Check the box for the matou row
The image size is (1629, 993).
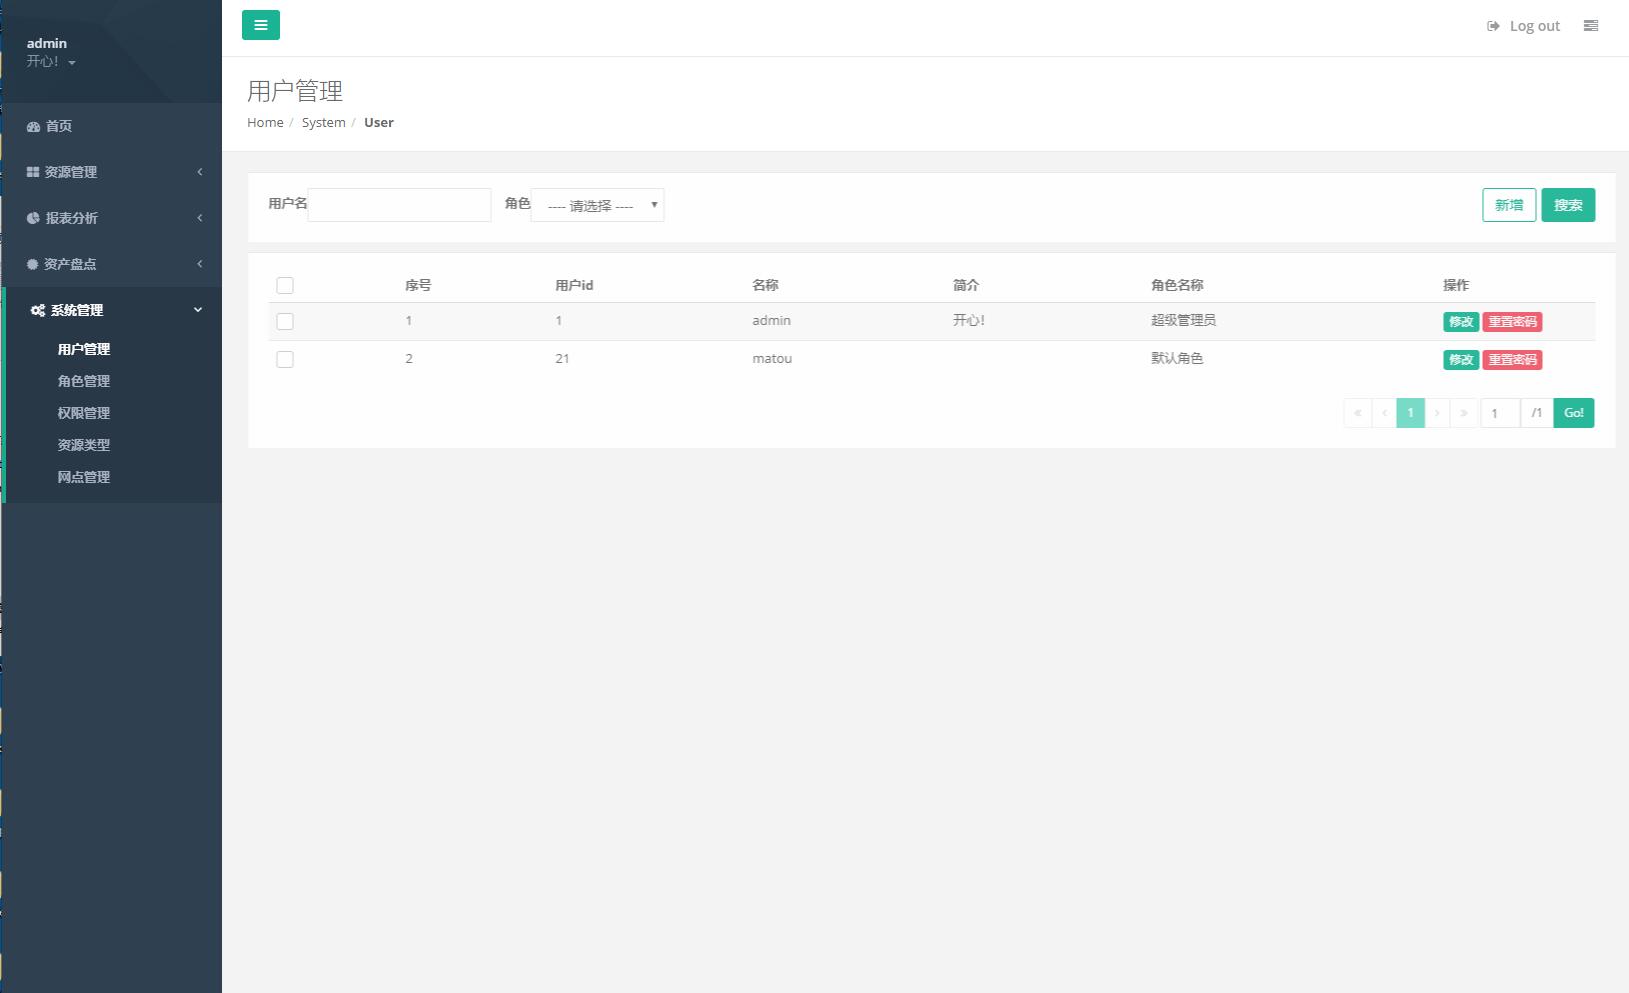(x=285, y=360)
